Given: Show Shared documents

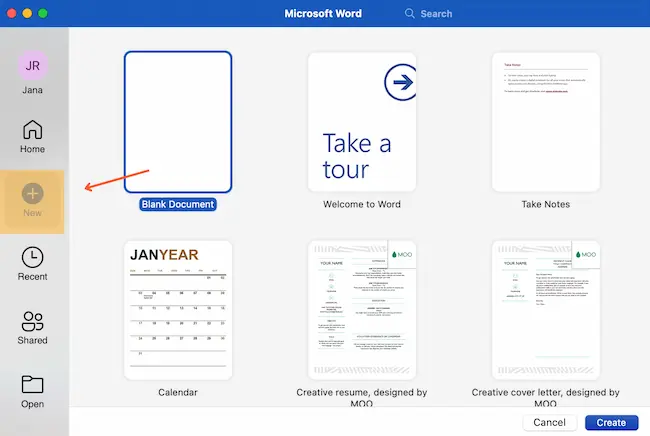Looking at the screenshot, I should click(x=32, y=328).
